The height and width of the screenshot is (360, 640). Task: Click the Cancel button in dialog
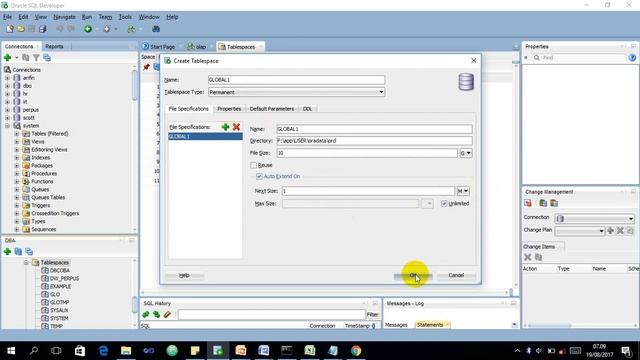pos(456,276)
